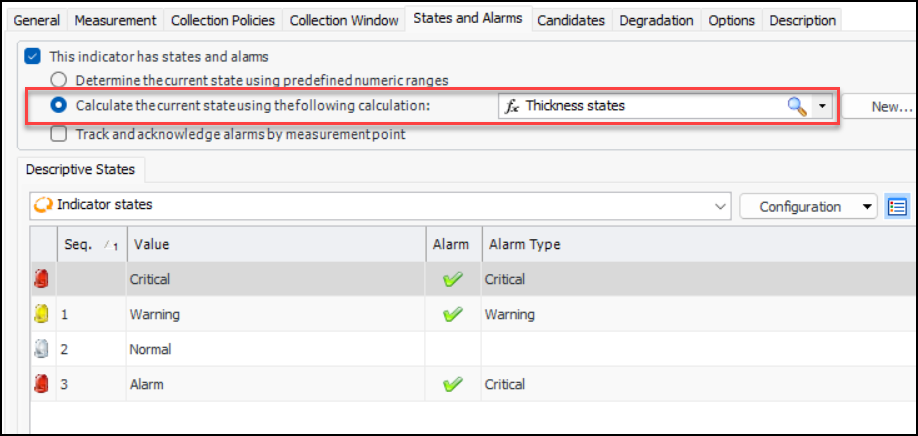The height and width of the screenshot is (436, 918).
Task: Click the red siren icon in Alarm row
Action: [41, 384]
